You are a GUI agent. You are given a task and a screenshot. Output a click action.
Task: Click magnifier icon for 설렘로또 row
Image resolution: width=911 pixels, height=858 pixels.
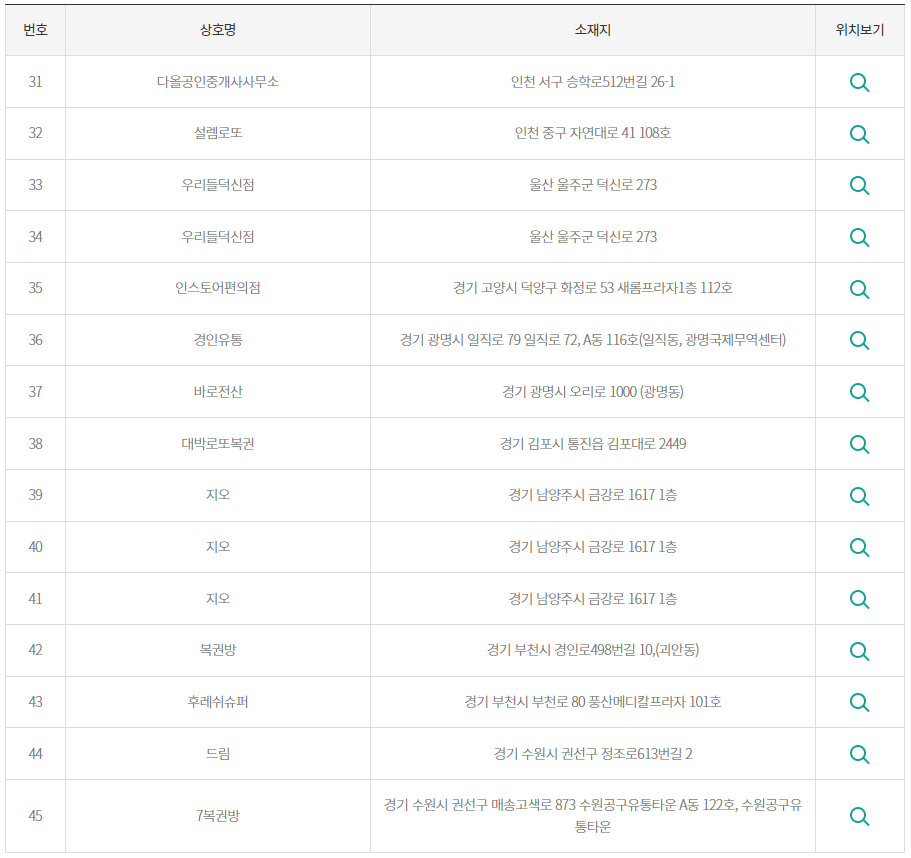(x=859, y=134)
